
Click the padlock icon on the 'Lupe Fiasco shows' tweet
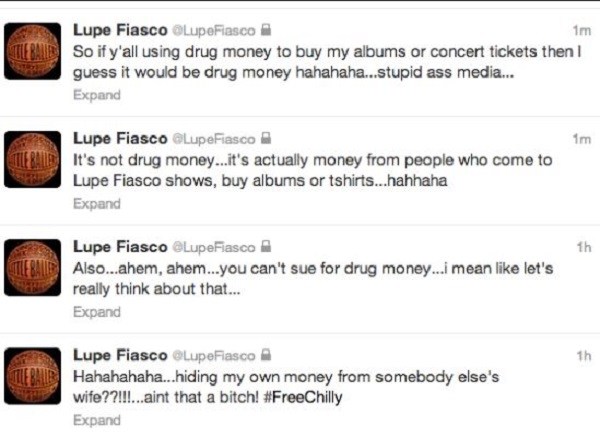coord(266,138)
